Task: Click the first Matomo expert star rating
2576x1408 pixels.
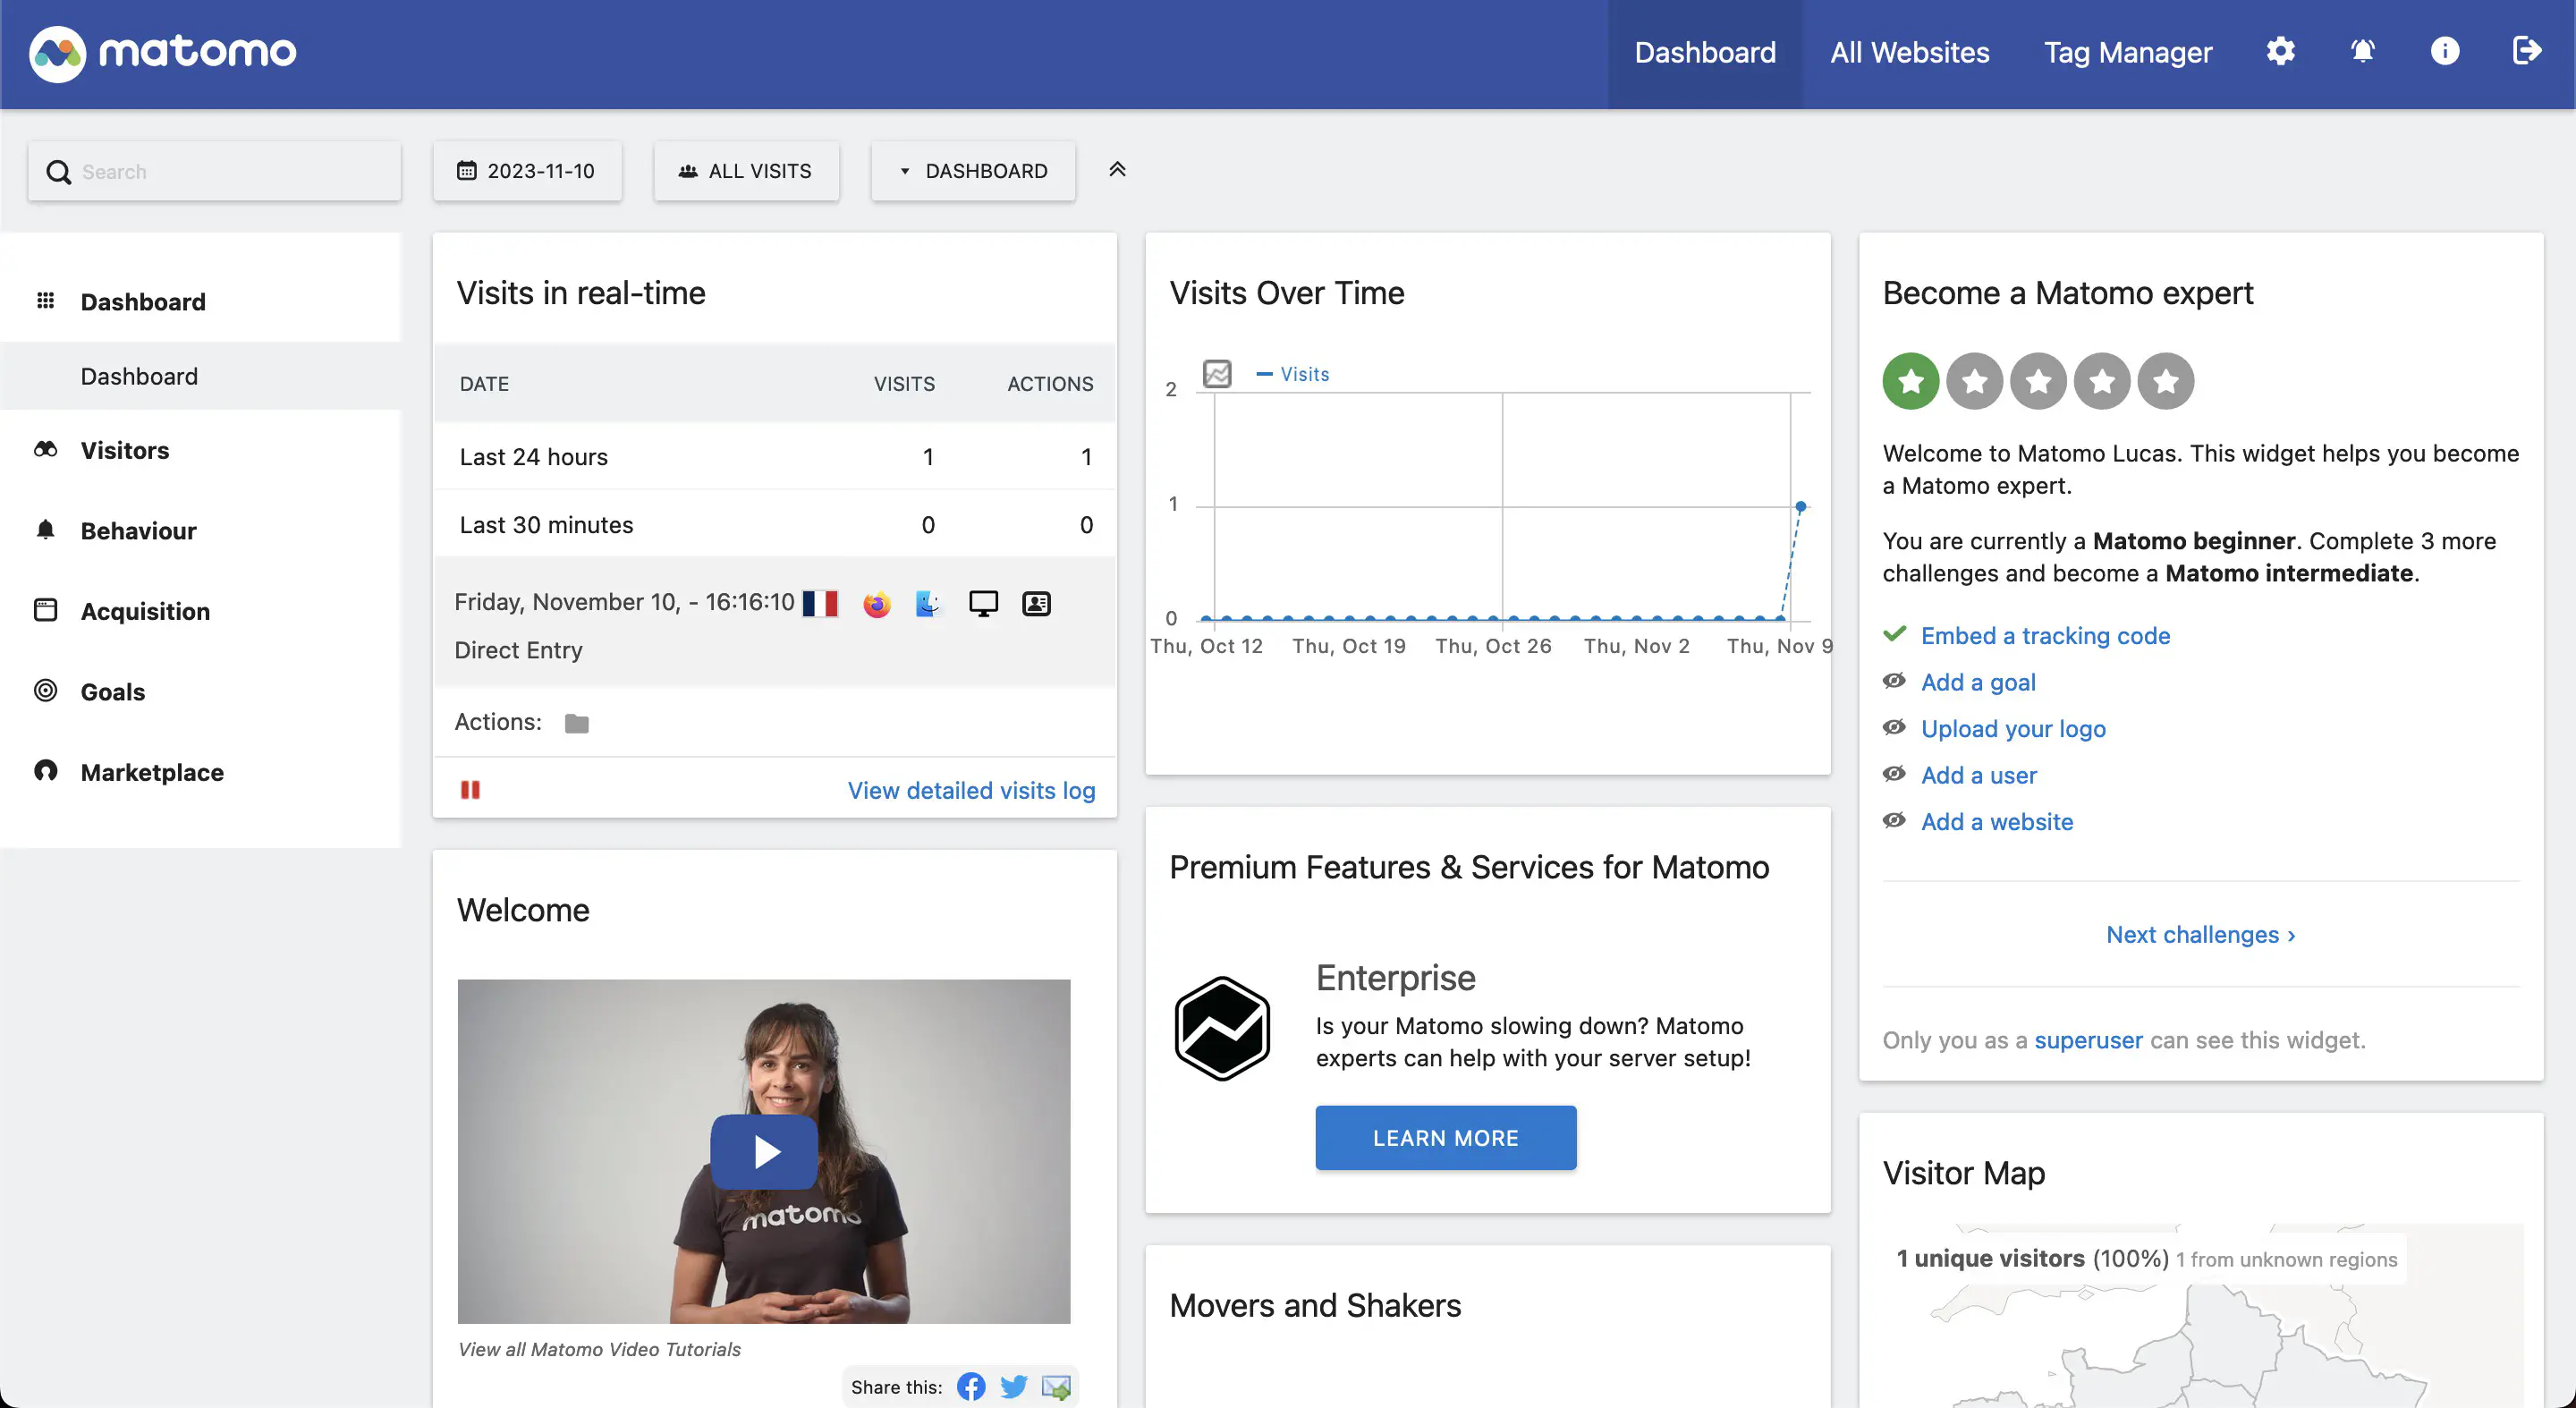Action: click(1911, 380)
